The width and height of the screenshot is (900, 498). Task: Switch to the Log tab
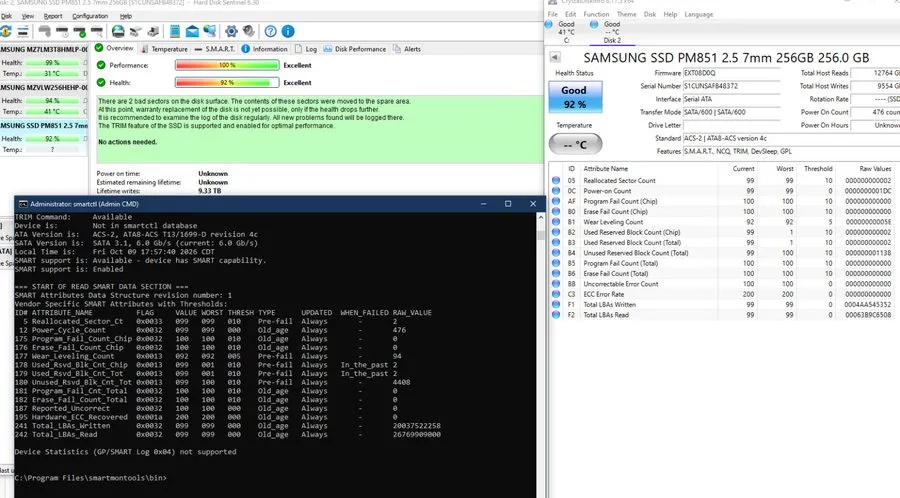(x=306, y=49)
